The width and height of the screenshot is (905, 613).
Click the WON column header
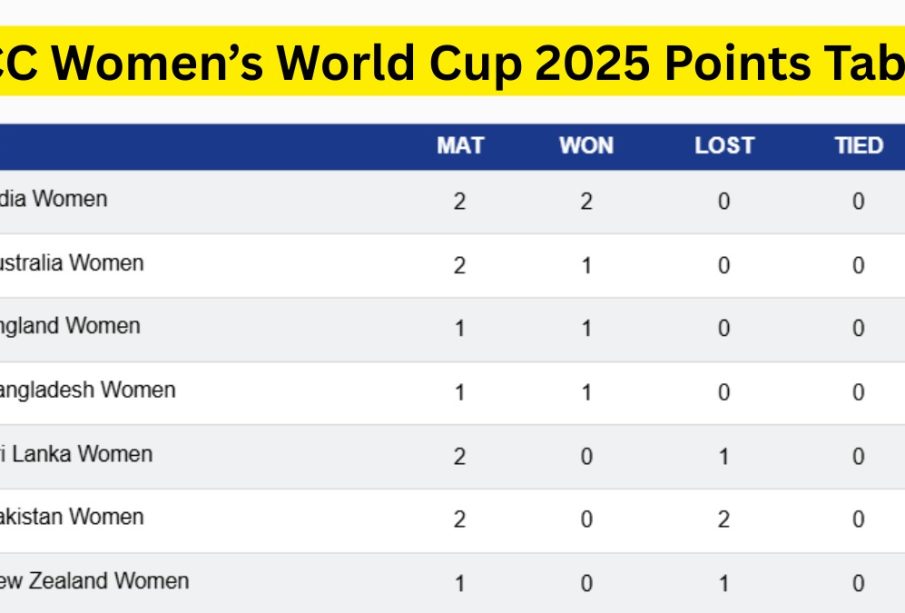tap(586, 146)
